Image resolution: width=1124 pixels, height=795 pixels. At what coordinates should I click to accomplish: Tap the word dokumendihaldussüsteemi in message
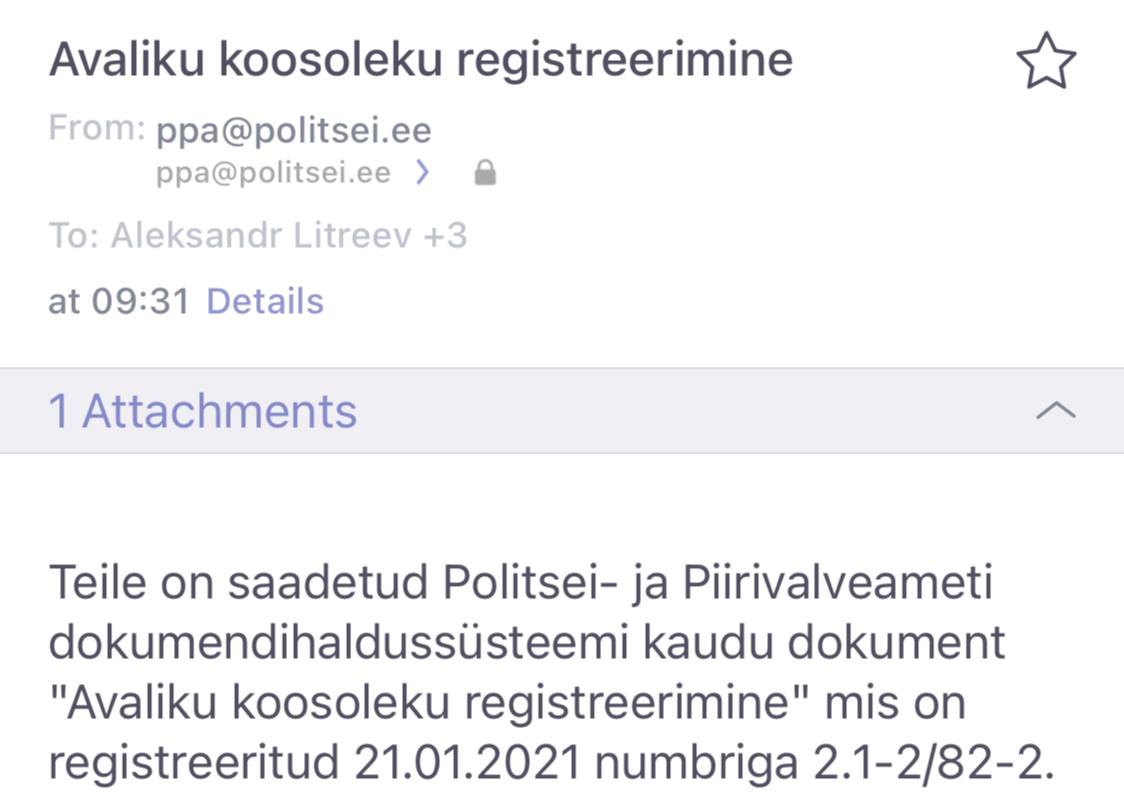coord(338,642)
